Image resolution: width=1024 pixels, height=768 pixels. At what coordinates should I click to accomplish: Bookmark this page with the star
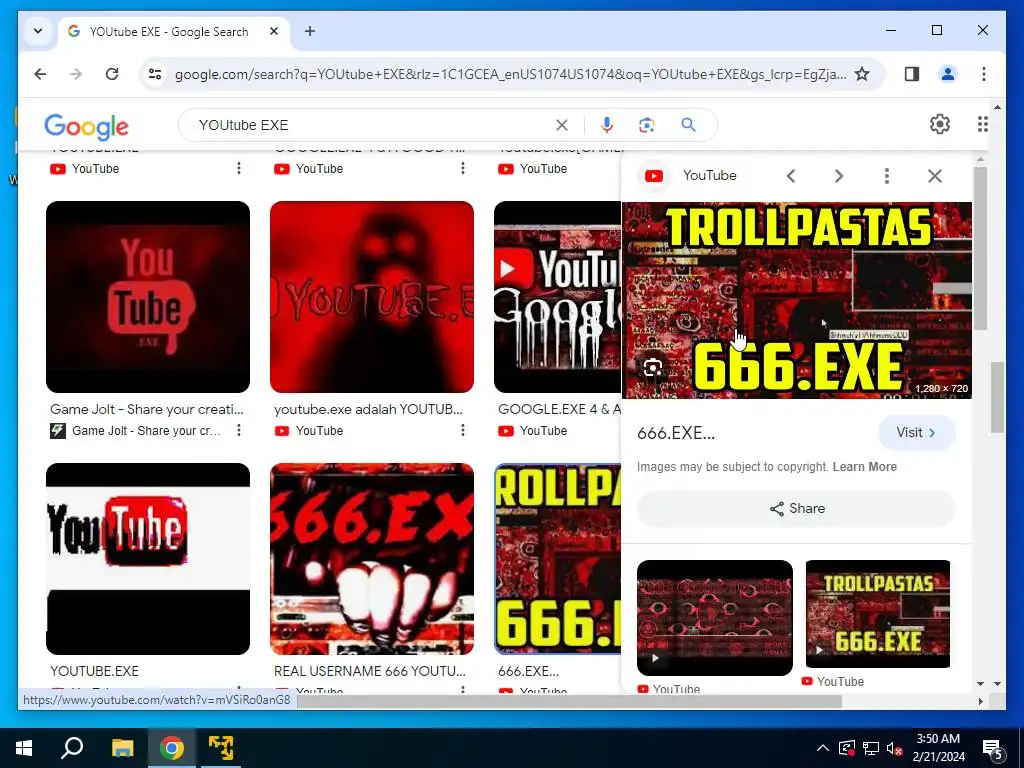[x=862, y=74]
